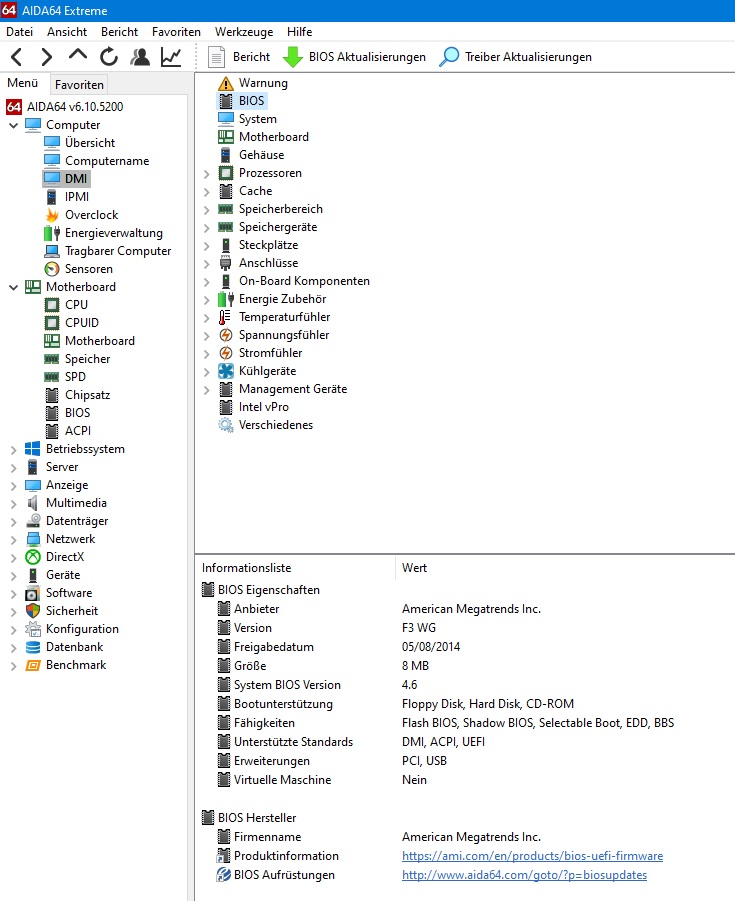Screen dimensions: 735x901
Task: Click Treiber Aktualisierungen with the magnifier icon
Action: (515, 57)
